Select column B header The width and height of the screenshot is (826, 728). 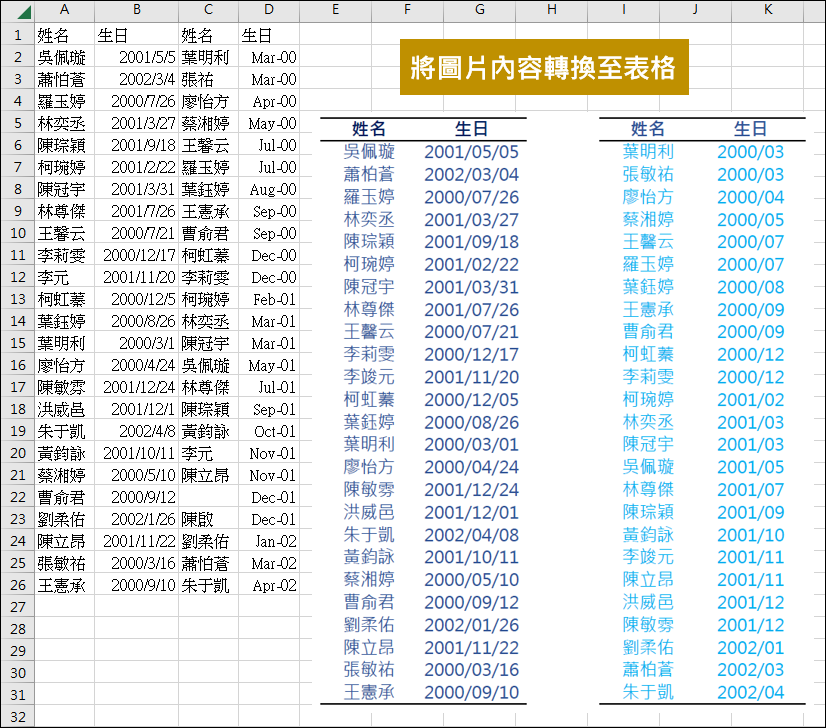coord(136,9)
